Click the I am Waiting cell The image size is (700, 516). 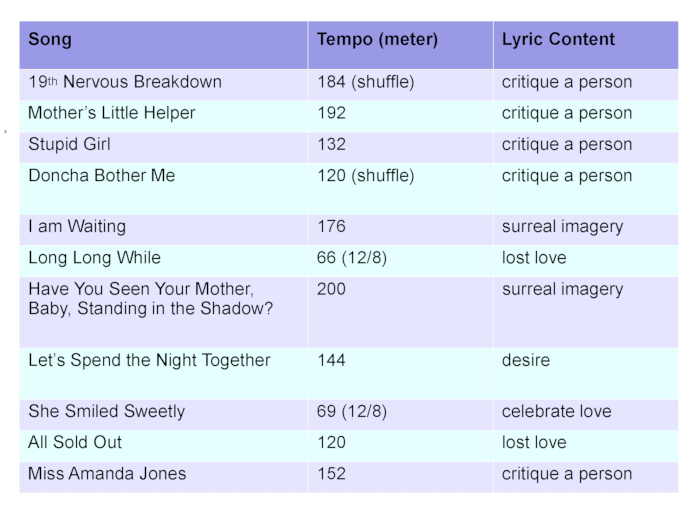coord(163,229)
